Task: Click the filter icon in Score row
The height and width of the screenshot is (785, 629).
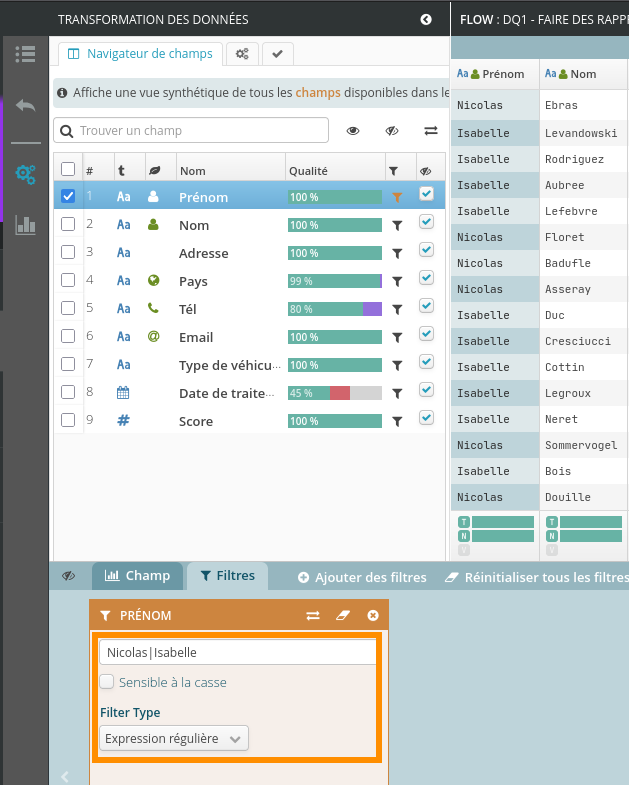Action: point(397,422)
